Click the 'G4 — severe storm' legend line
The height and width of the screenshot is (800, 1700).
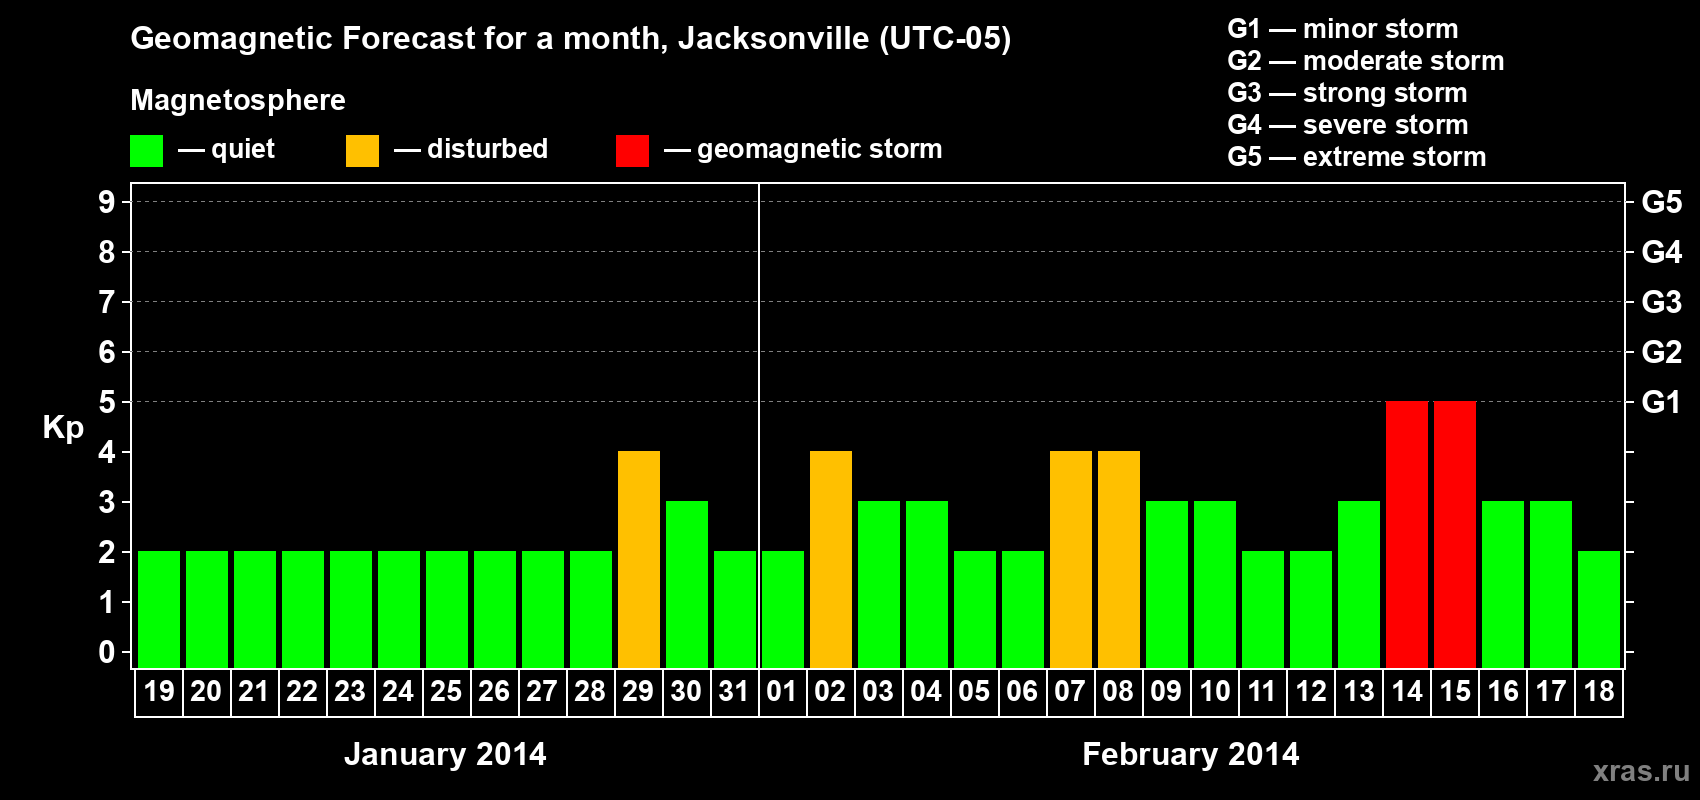coord(1348,125)
